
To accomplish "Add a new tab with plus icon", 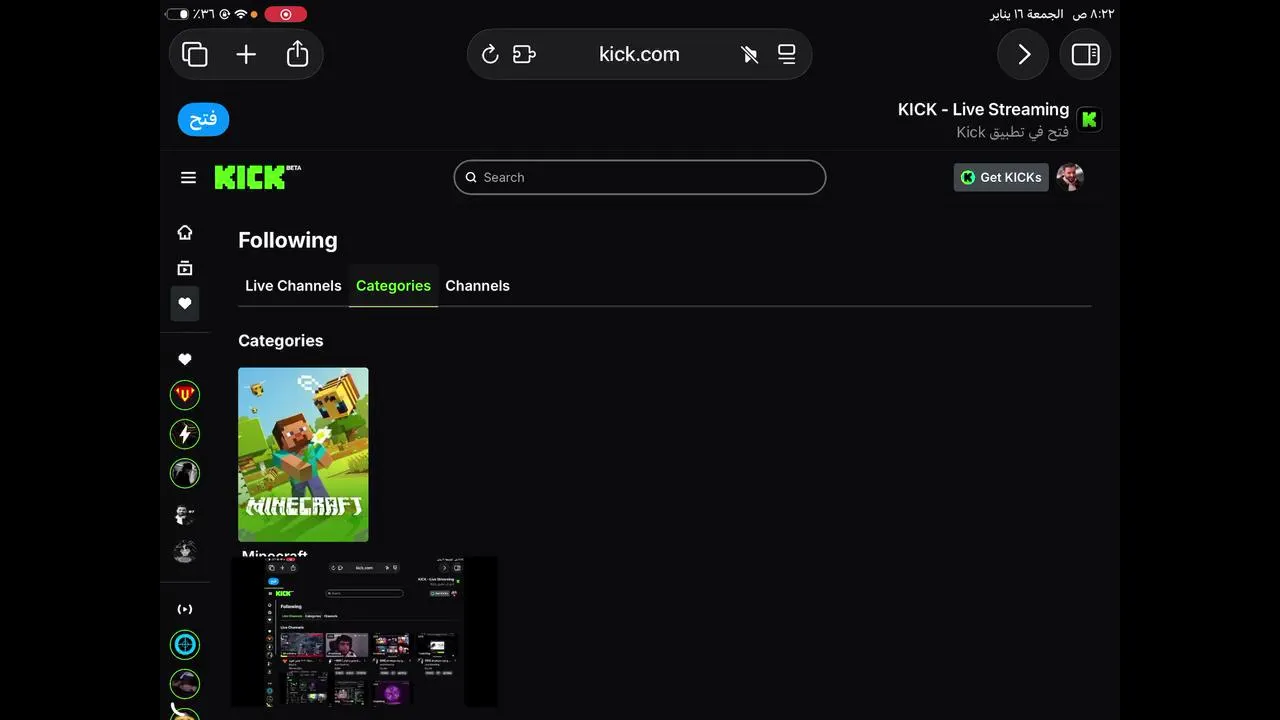I will 246,54.
